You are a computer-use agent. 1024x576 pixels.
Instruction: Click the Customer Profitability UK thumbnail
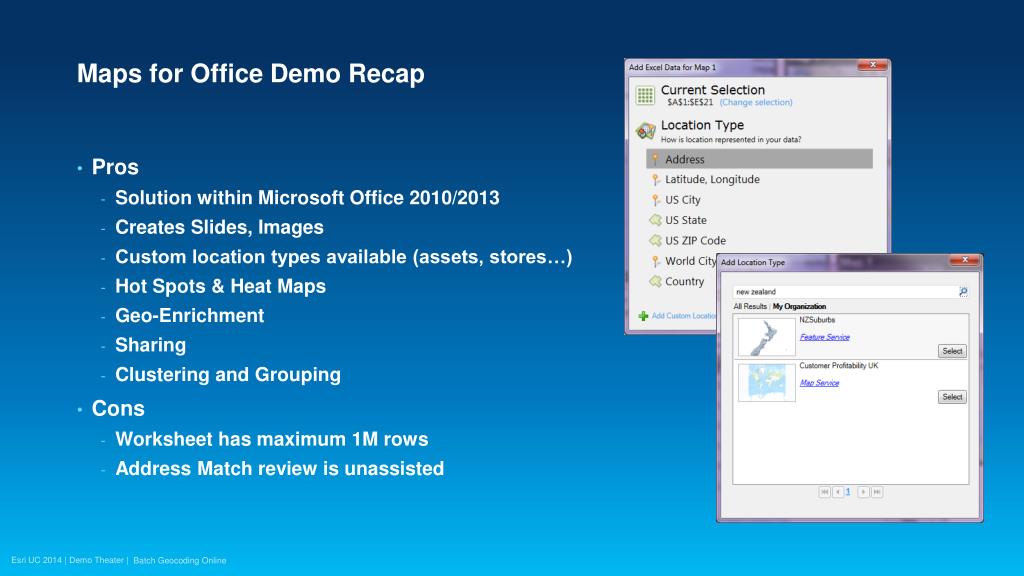pos(767,382)
